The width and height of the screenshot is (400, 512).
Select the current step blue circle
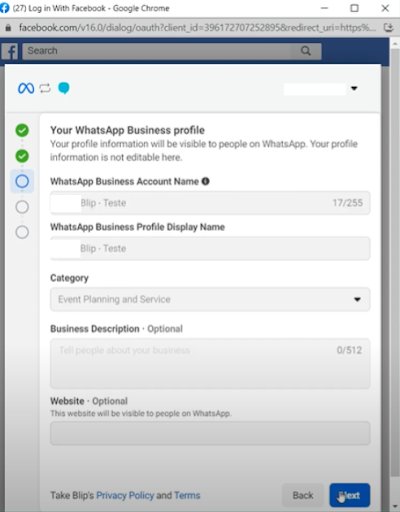pos(22,181)
